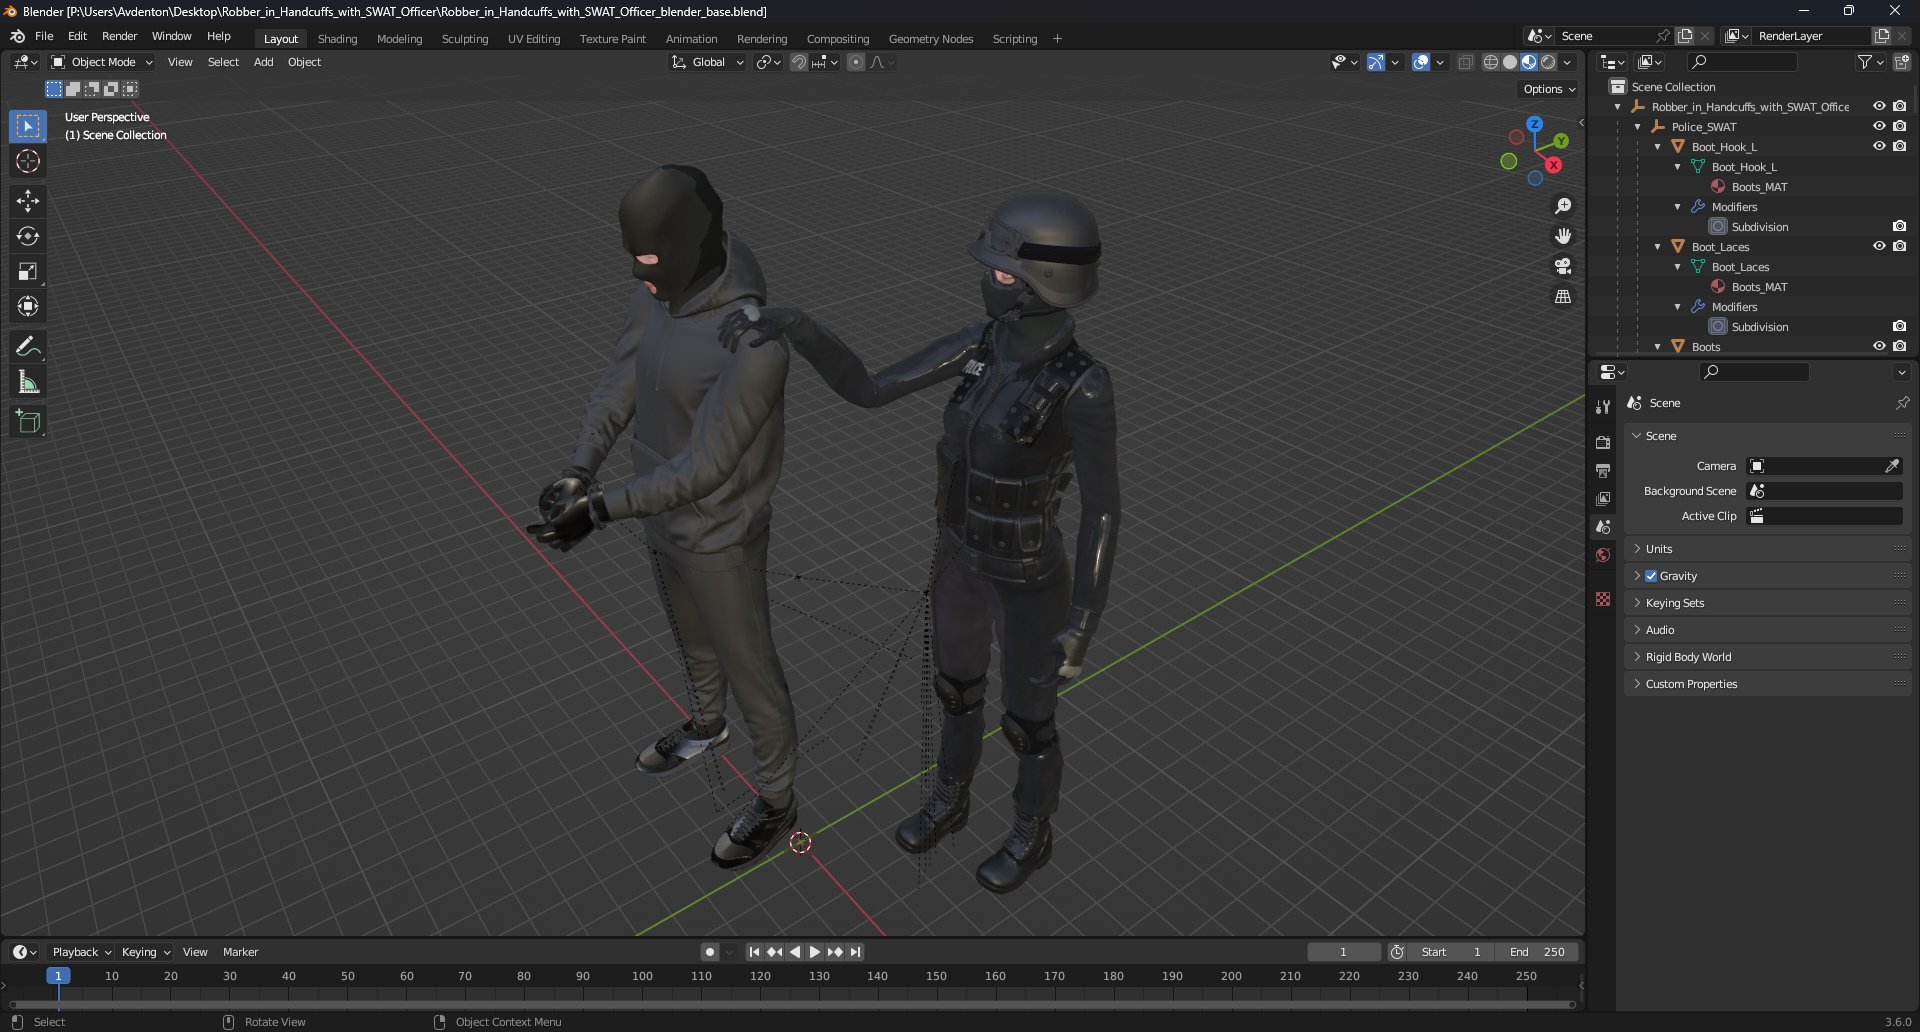This screenshot has height=1032, width=1920.
Task: Open the Render menu
Action: (x=119, y=36)
